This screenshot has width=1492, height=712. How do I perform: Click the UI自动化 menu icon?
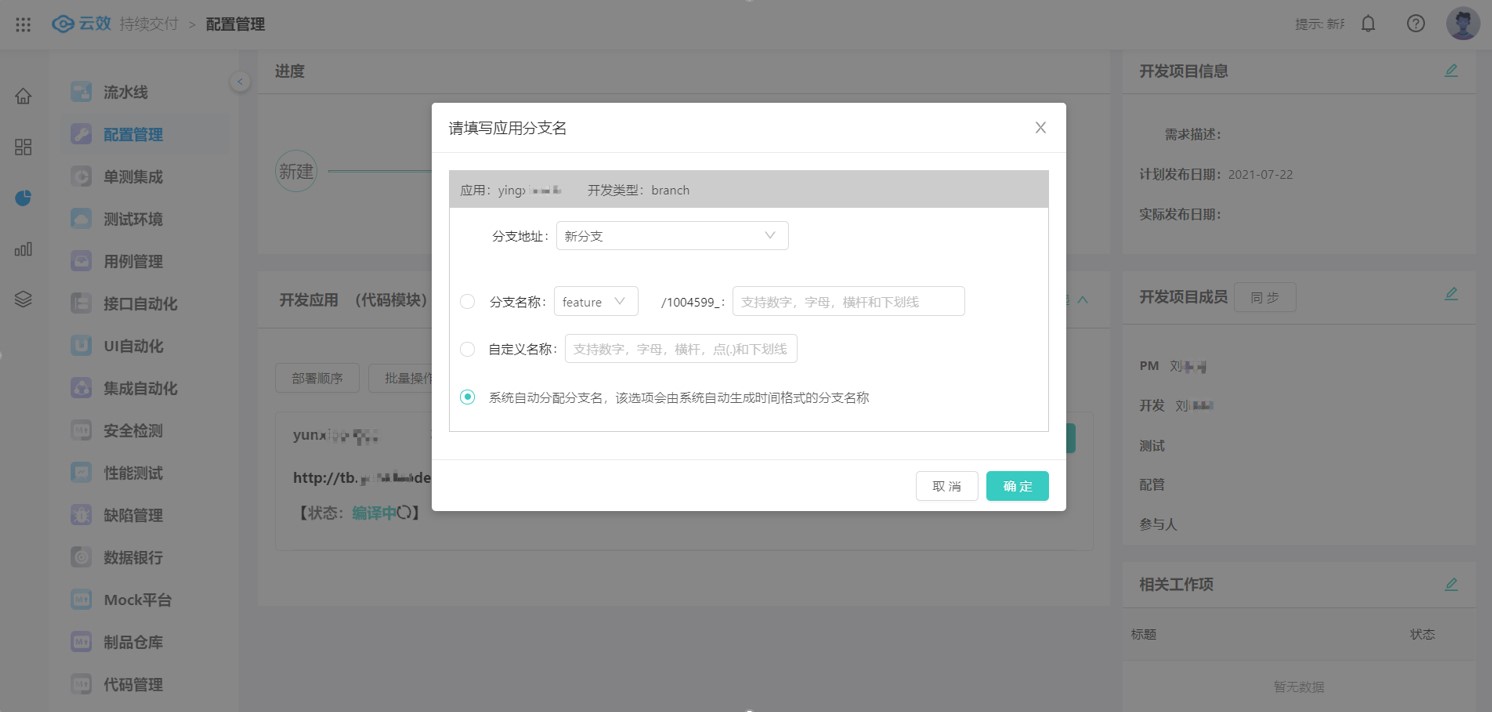click(81, 346)
